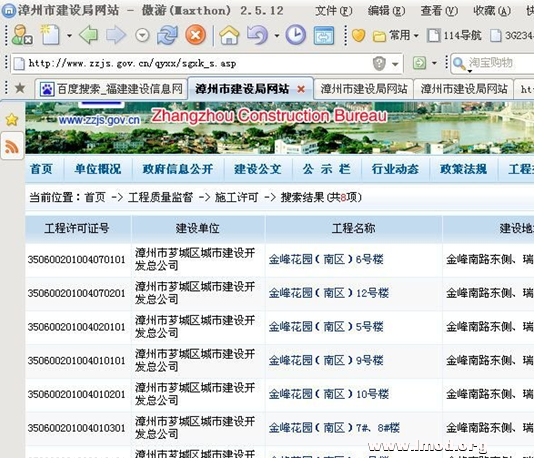534x458 pixels.
Task: Open 公示栏 navigation item
Action: coord(327,169)
